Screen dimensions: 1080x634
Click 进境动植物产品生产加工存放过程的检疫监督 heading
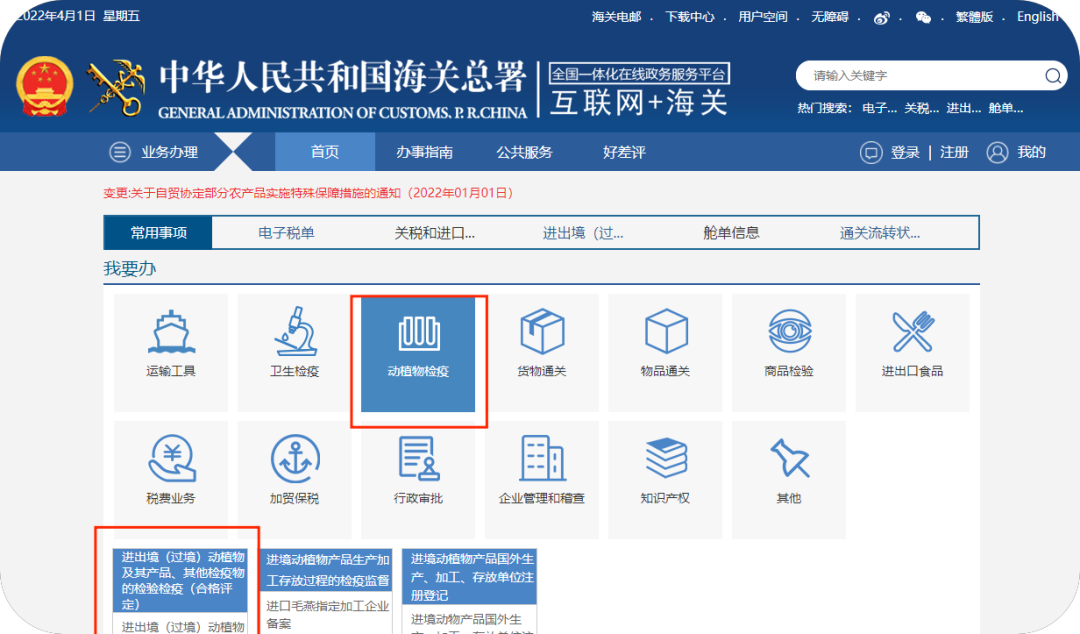[x=328, y=570]
